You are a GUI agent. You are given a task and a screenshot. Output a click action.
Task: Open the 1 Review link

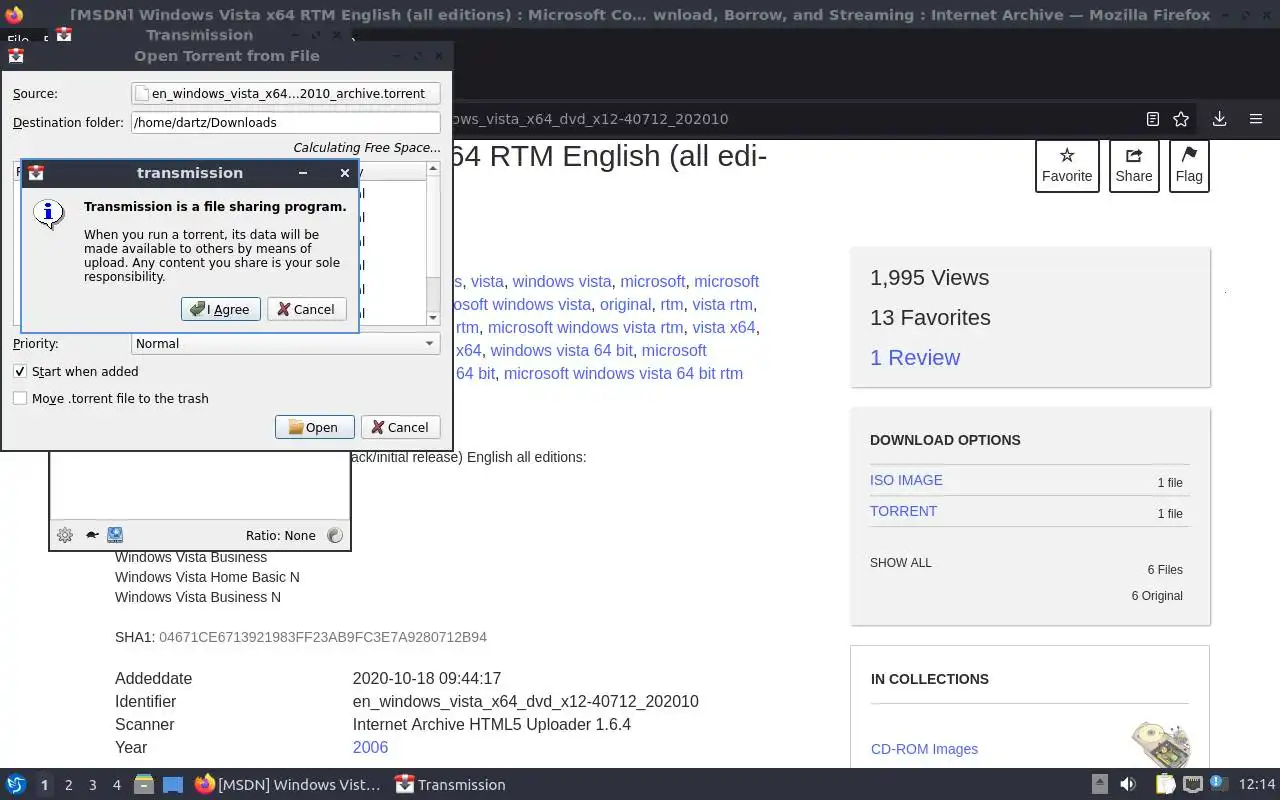[915, 358]
